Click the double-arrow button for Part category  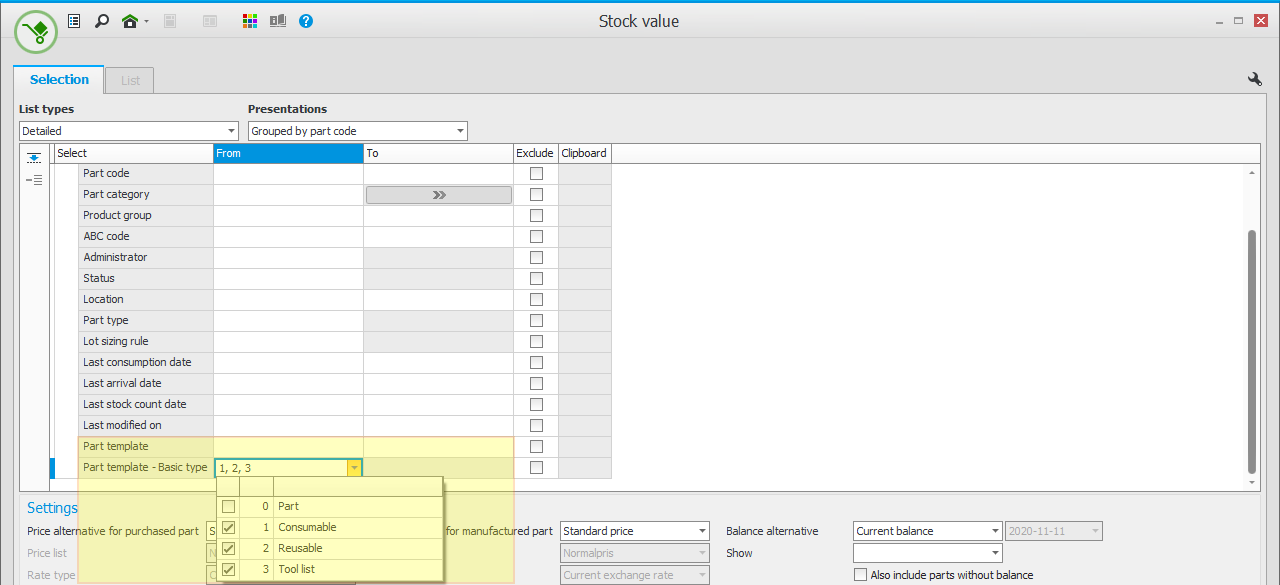438,195
